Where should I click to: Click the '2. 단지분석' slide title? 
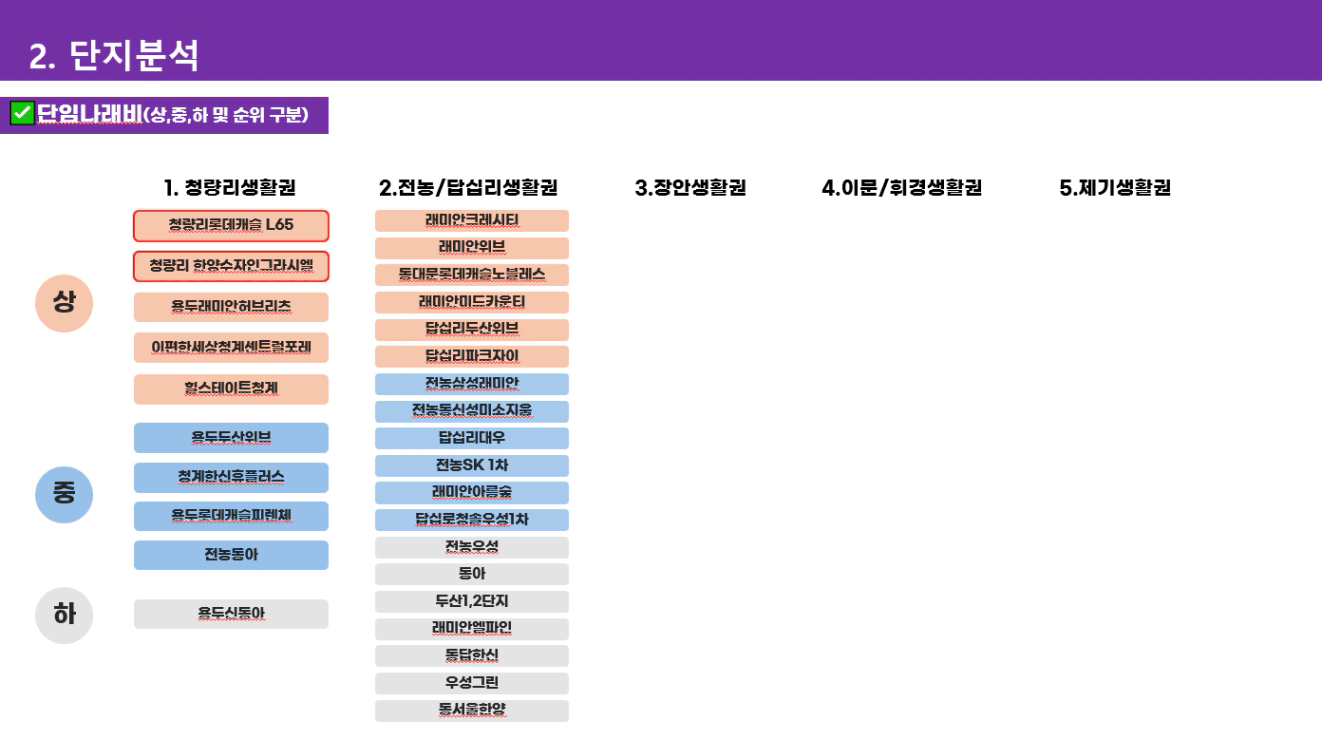[x=114, y=56]
